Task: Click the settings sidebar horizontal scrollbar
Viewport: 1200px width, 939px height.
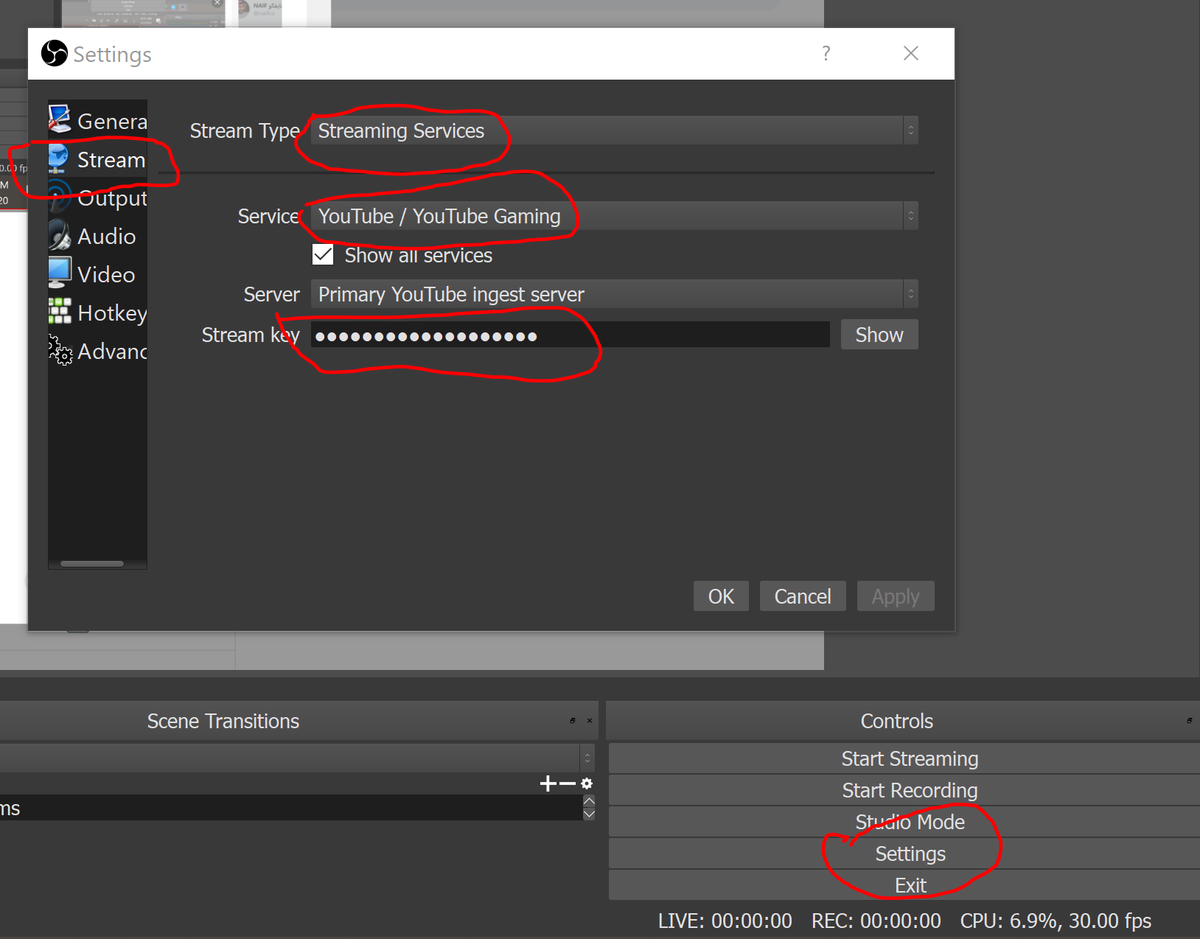Action: [93, 564]
